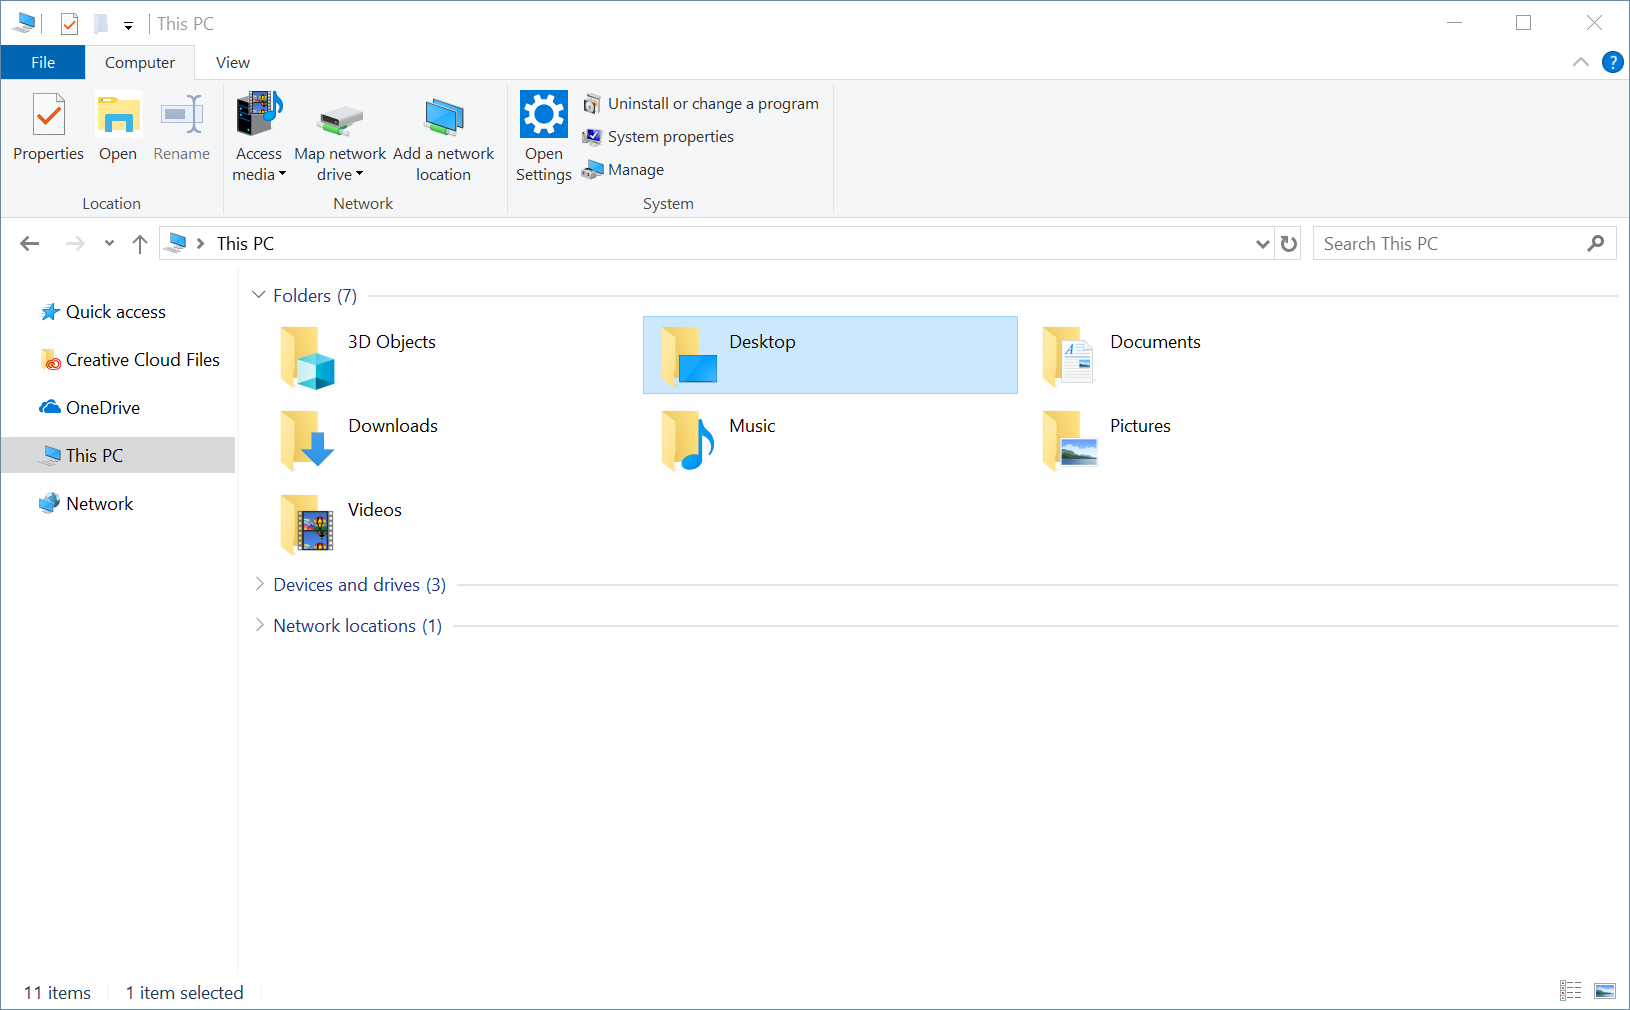Collapse the Folders section
1630x1010 pixels.
pyautogui.click(x=258, y=295)
